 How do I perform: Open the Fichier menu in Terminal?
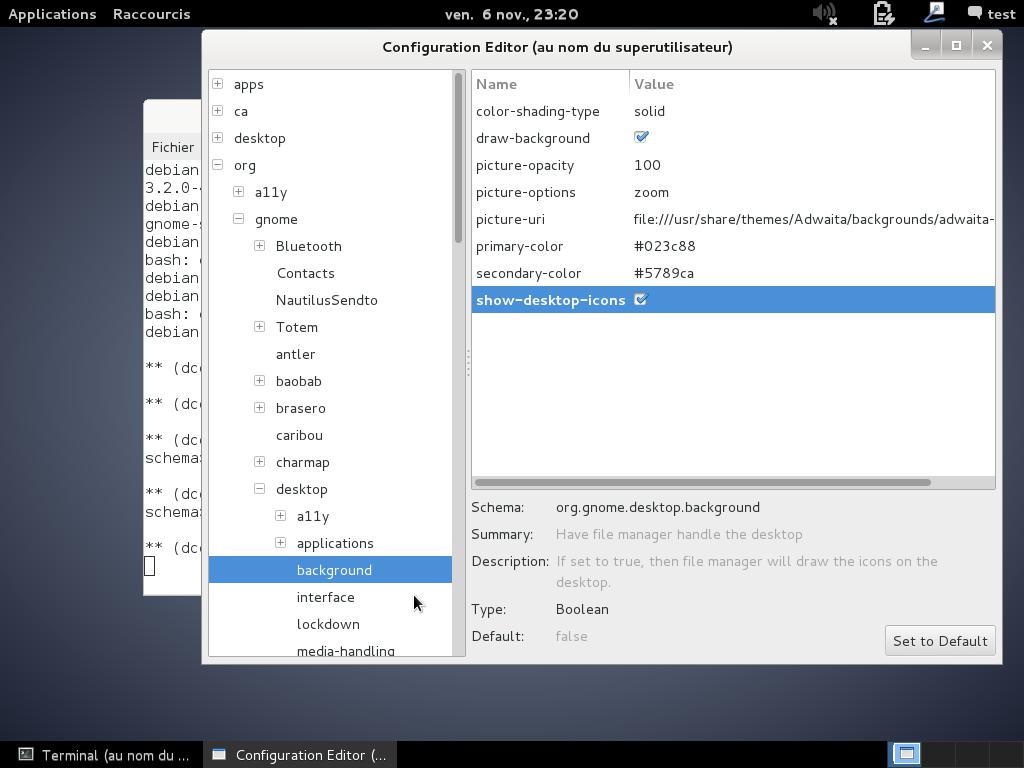tap(173, 147)
